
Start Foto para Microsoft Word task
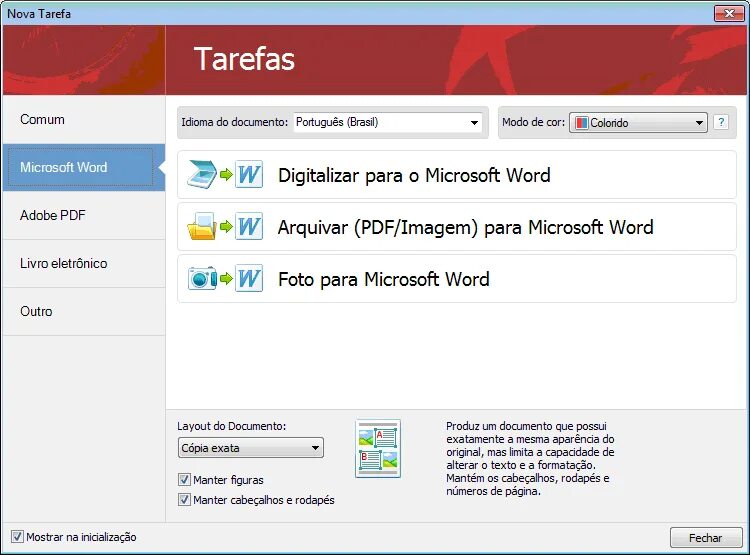457,278
